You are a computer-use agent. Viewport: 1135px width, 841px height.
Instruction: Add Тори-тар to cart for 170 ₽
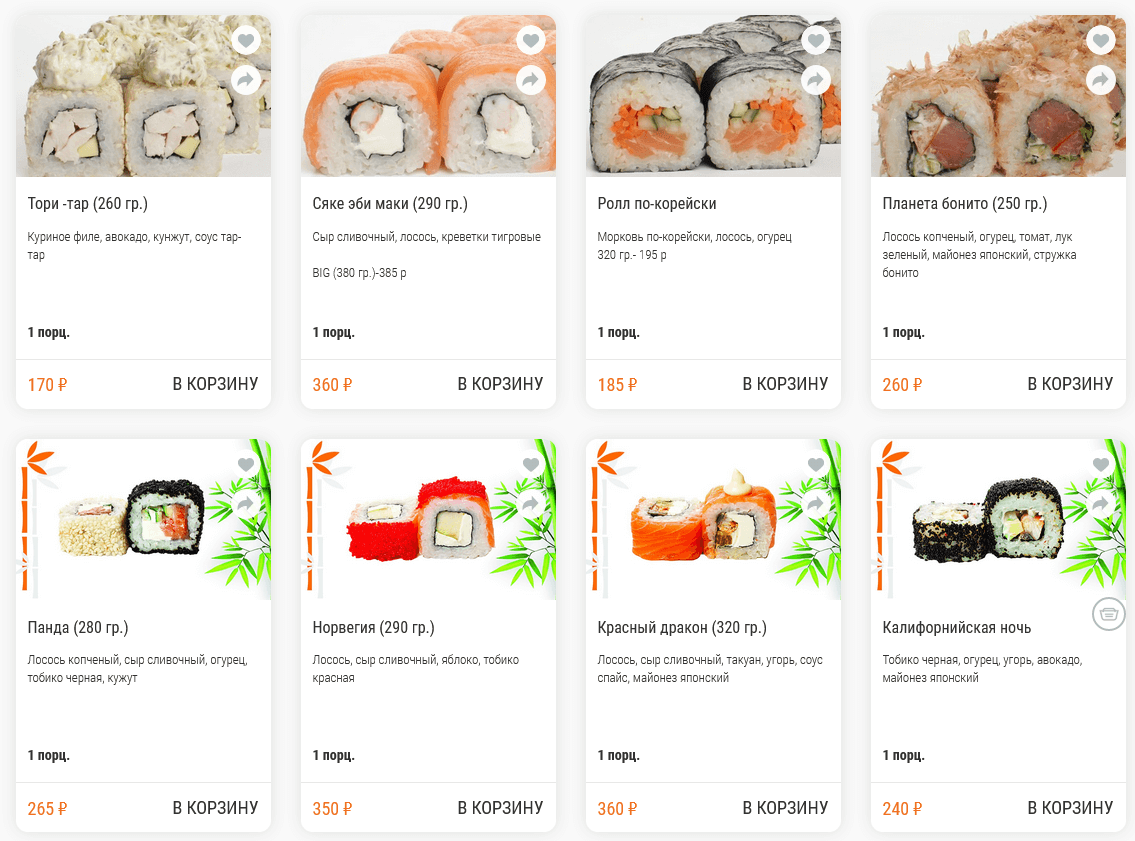click(215, 384)
